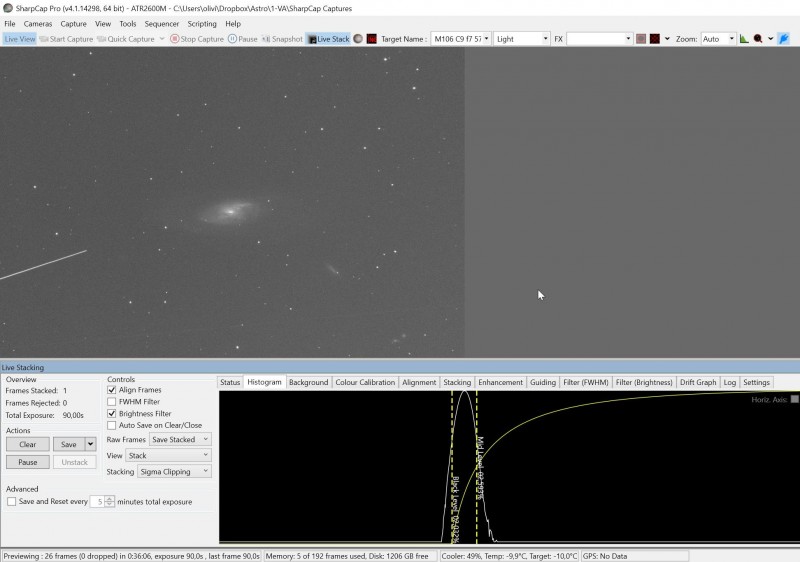Open the View Stack dropdown
The width and height of the screenshot is (800, 562).
pos(168,455)
